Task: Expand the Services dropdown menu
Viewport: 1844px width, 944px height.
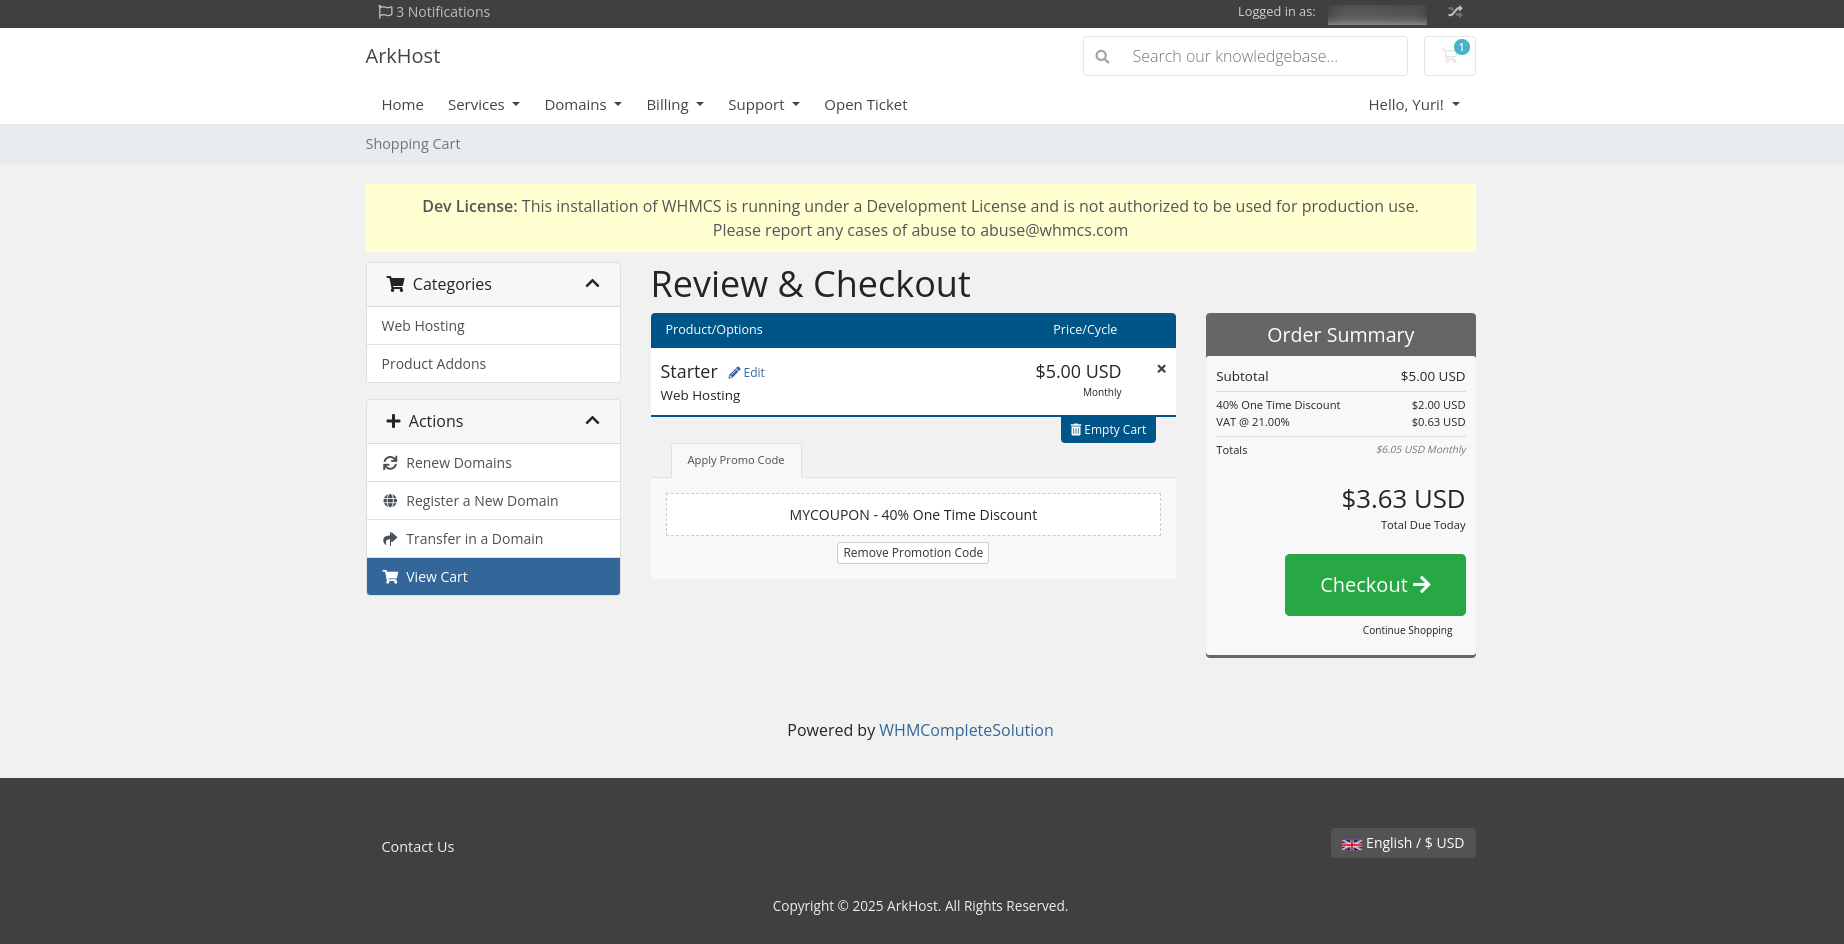Action: pyautogui.click(x=483, y=105)
